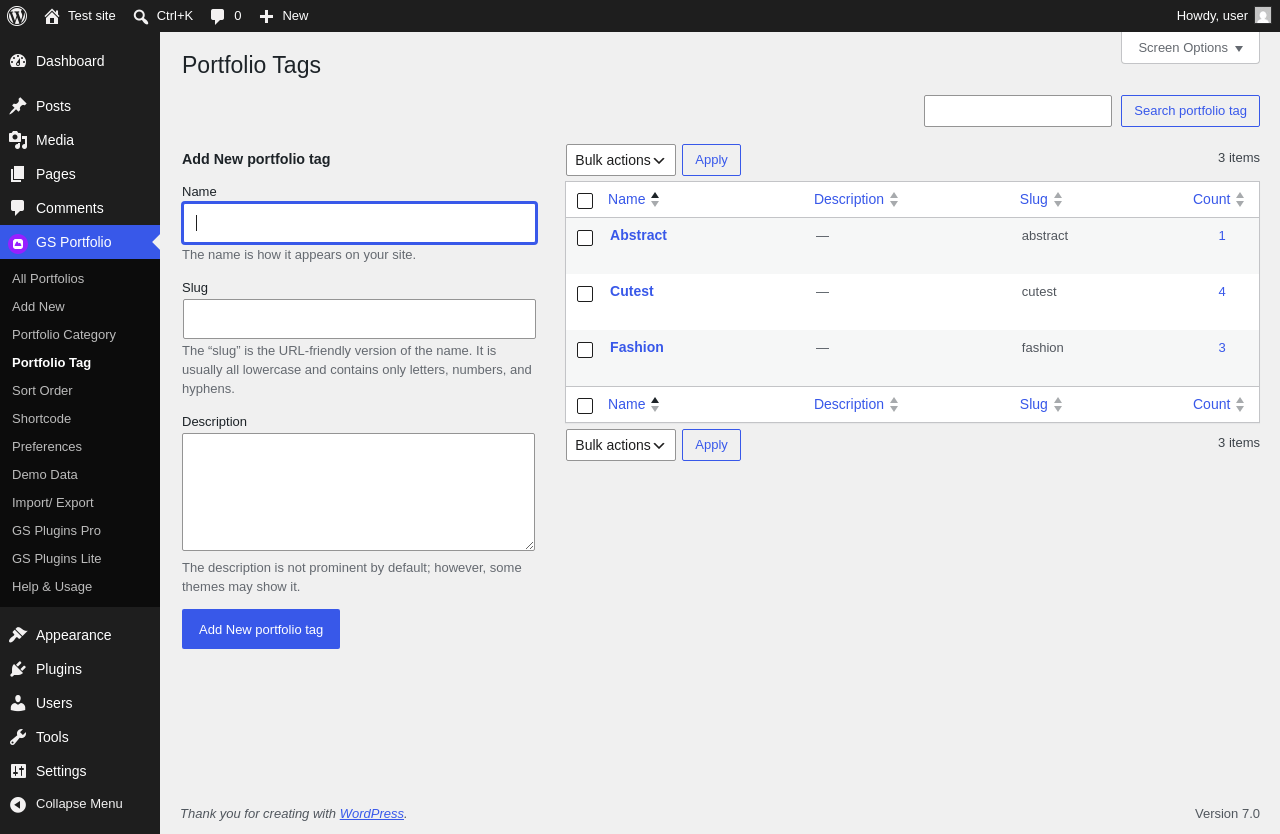Click the Count 4 link for Cutest
1280x834 pixels.
[1222, 291]
